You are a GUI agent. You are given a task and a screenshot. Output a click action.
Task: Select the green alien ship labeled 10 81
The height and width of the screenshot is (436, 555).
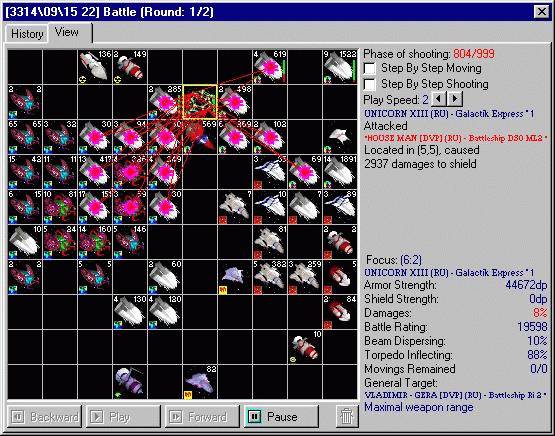60,207
